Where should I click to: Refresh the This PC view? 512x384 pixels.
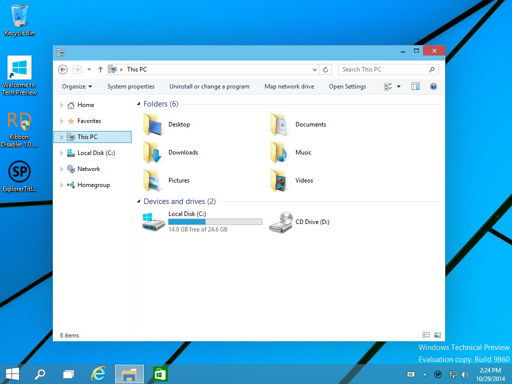coord(326,69)
